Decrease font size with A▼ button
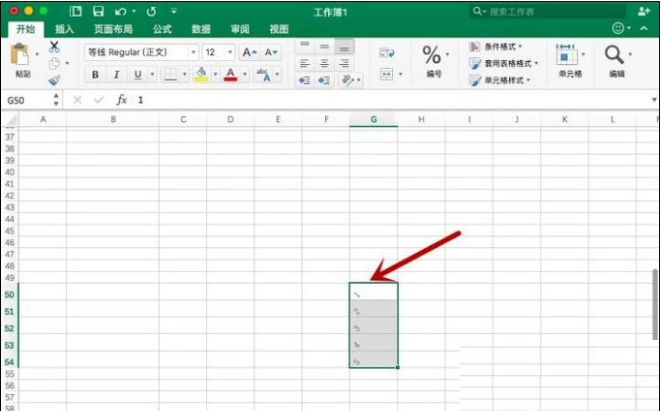 [x=271, y=53]
